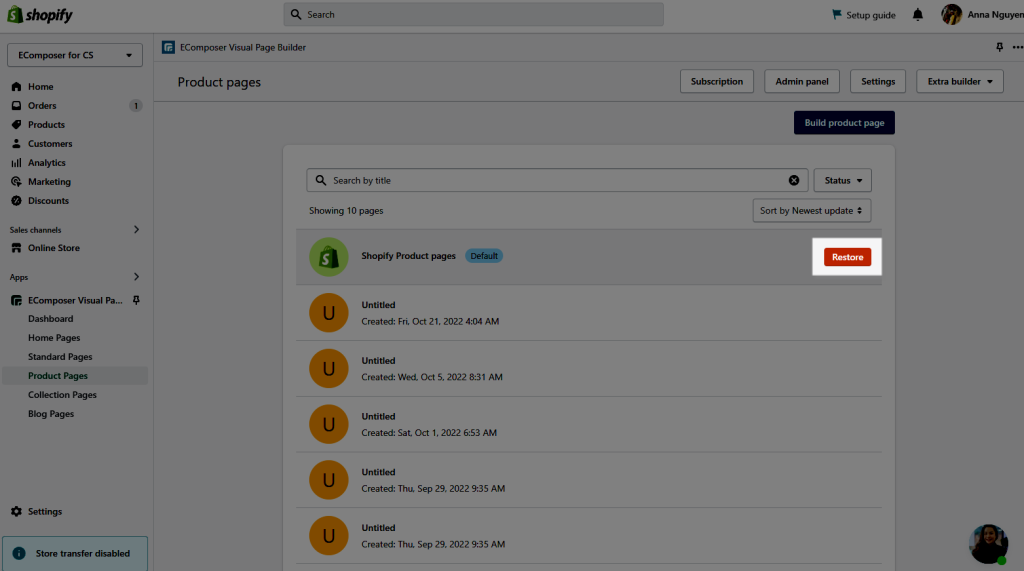Click the Settings gear icon in sidebar
The width and height of the screenshot is (1024, 571).
point(16,512)
